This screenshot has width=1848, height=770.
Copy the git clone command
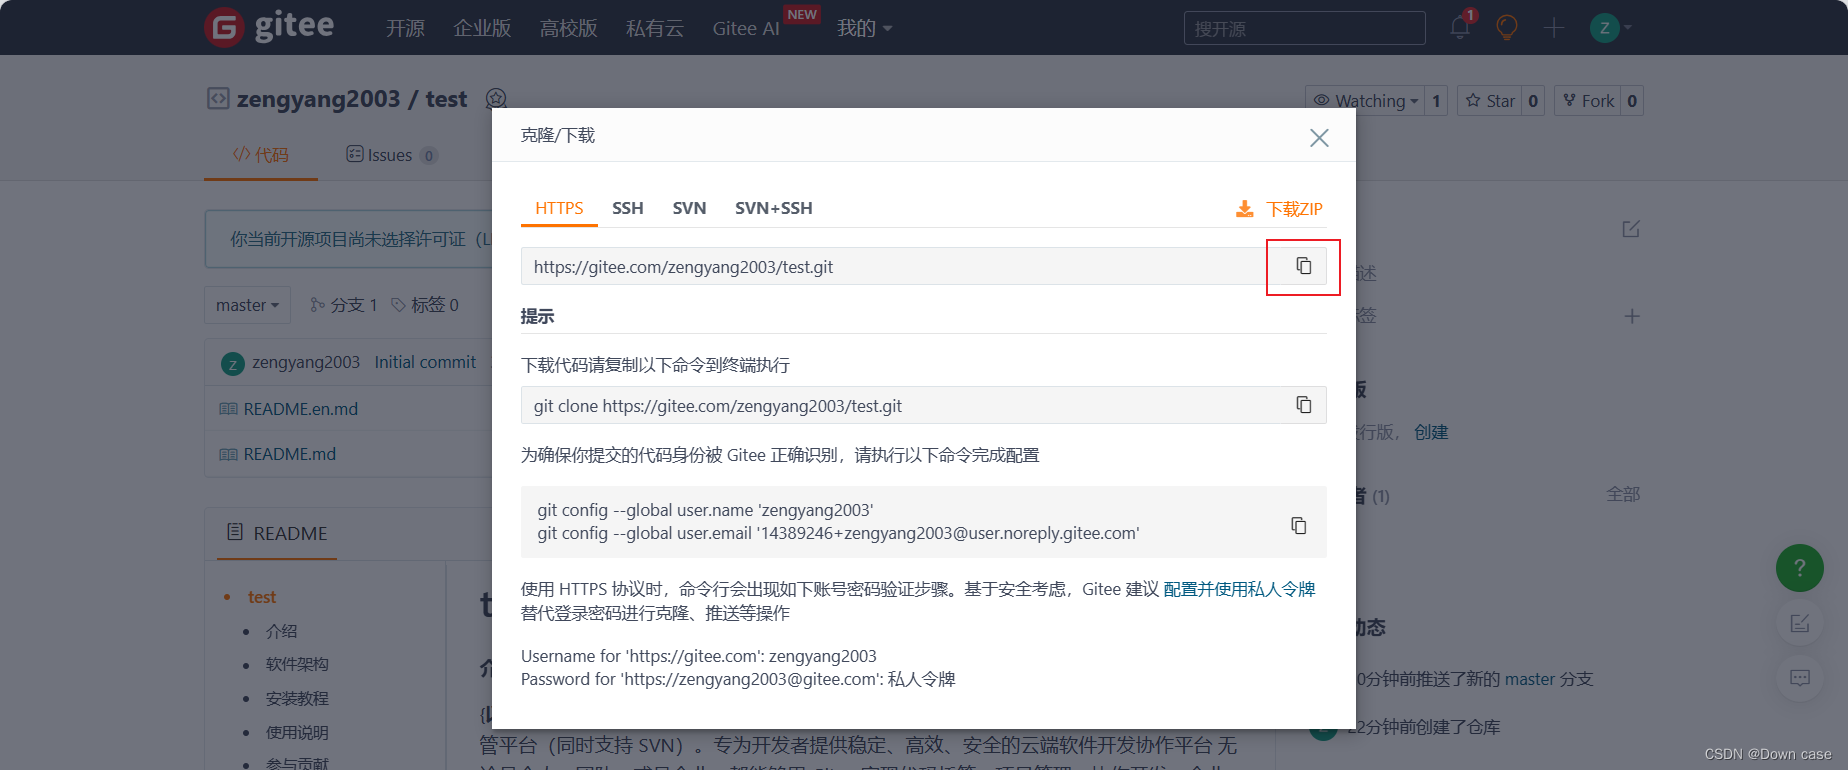coord(1303,405)
